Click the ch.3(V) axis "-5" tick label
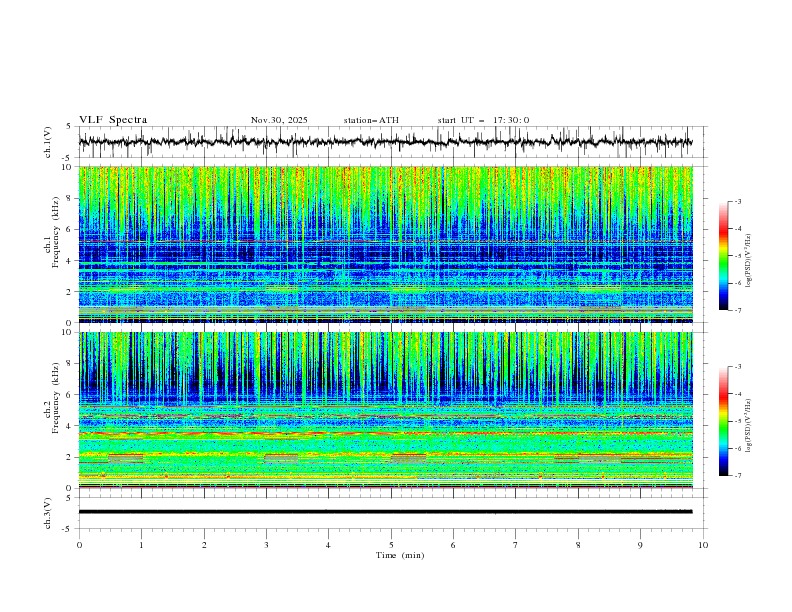Screen dimensions: 792x612 click(68, 529)
